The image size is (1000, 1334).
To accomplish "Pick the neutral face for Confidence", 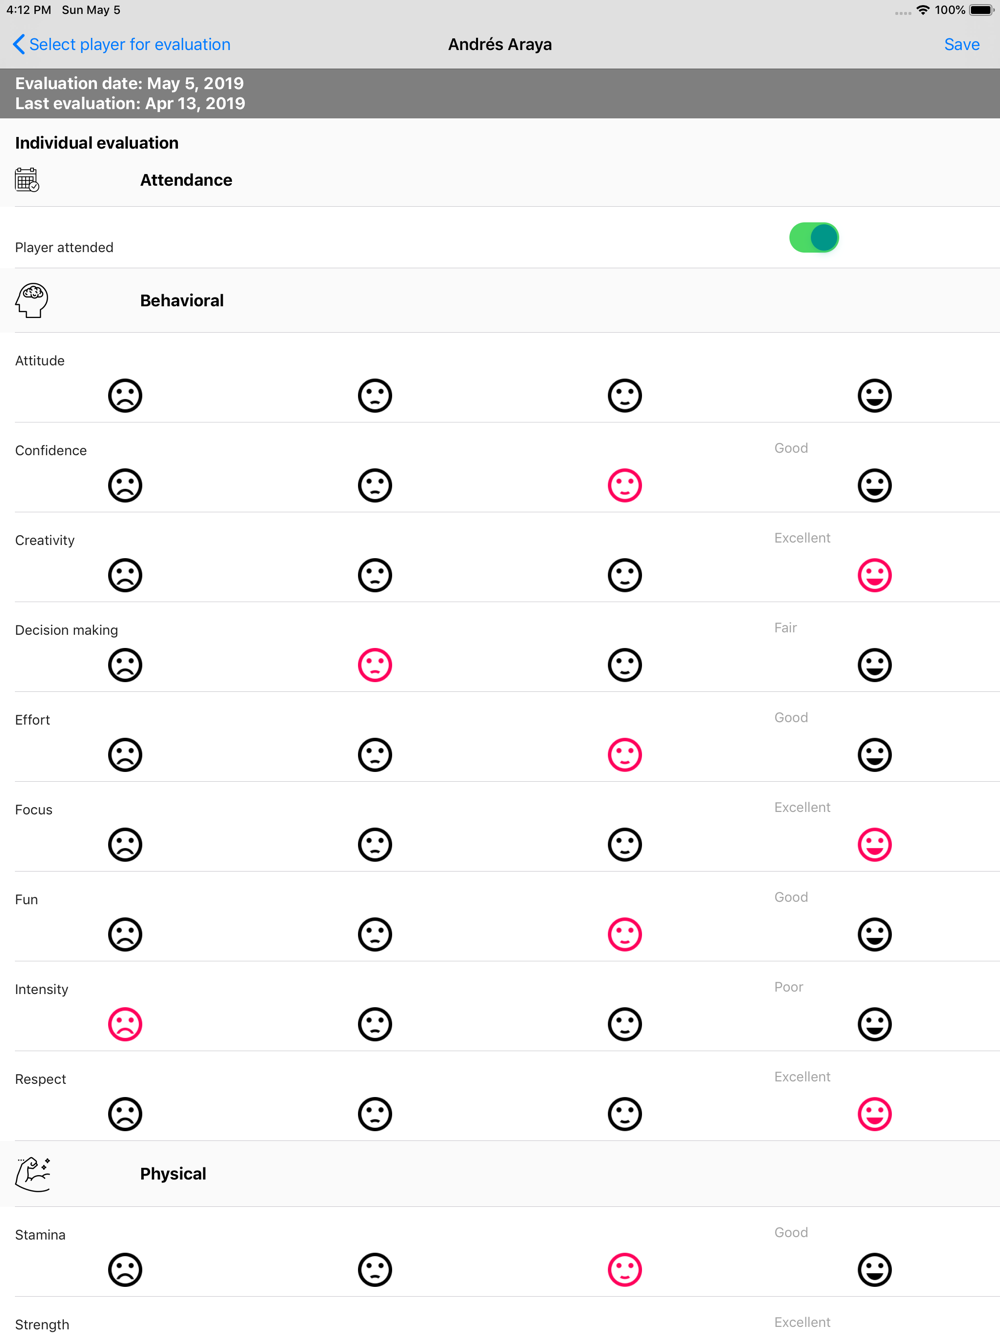I will 375,485.
